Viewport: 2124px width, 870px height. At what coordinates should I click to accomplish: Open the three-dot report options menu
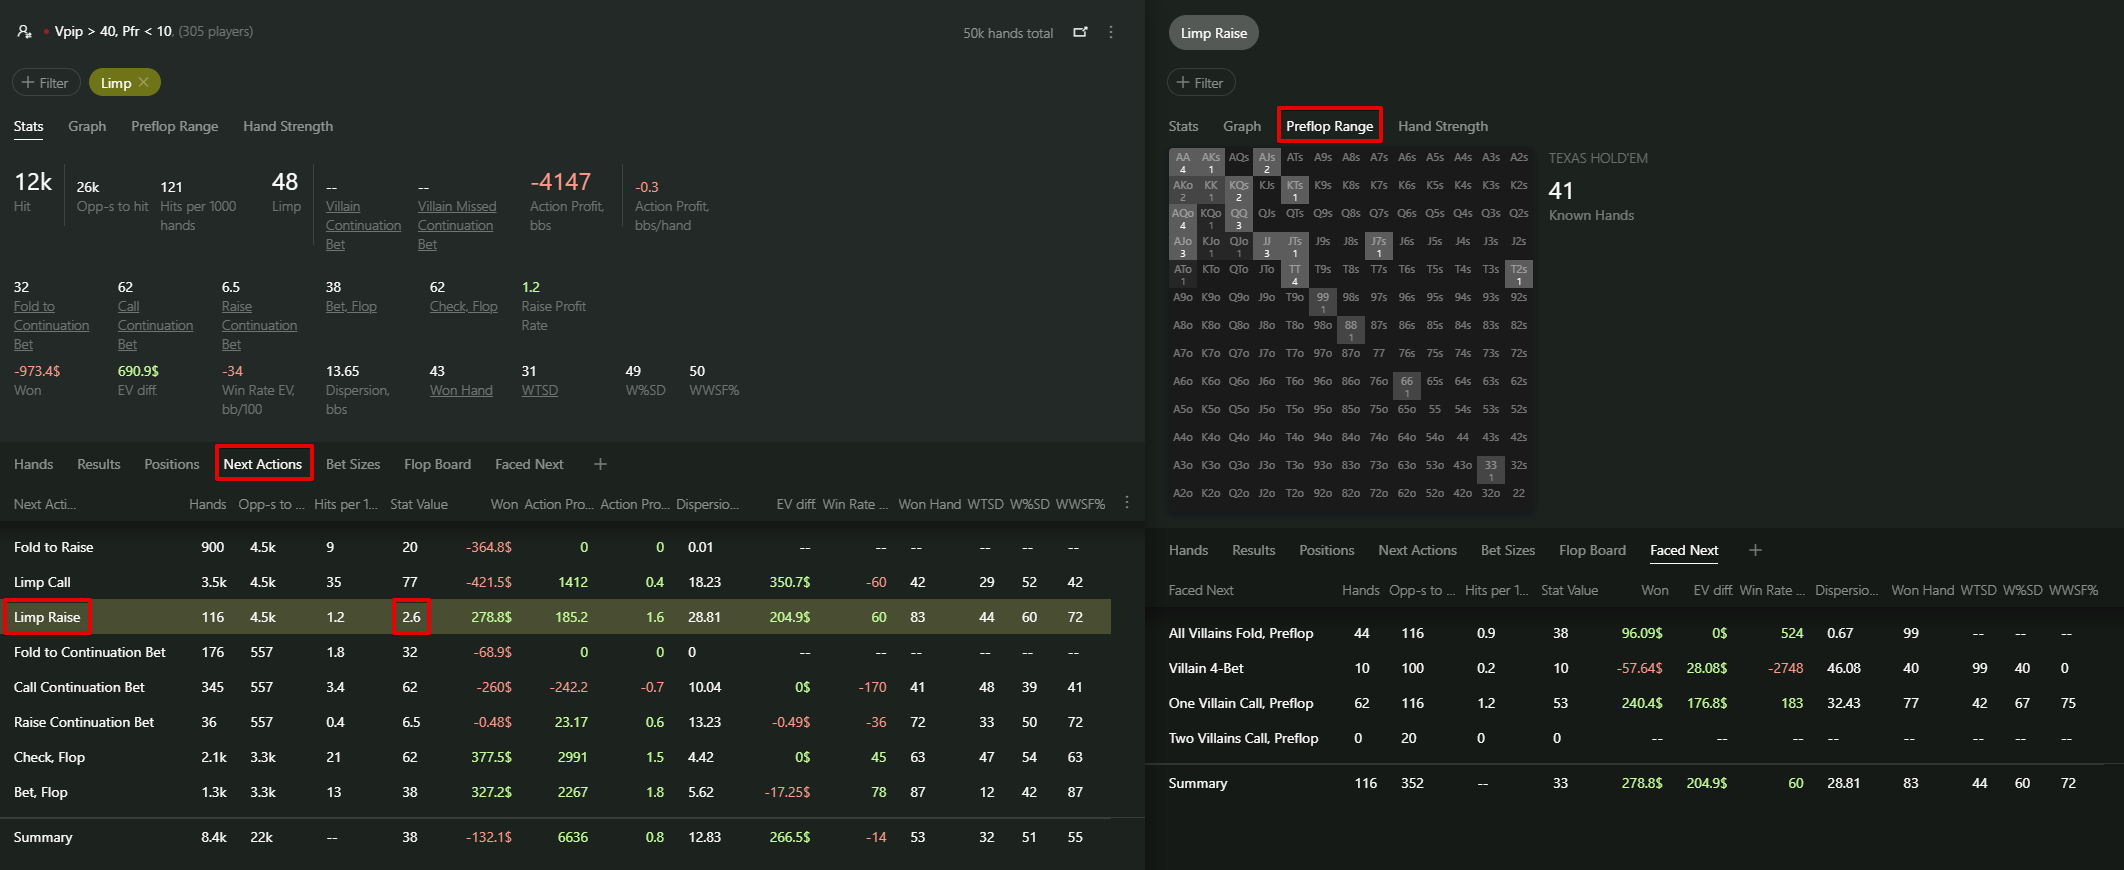[1111, 32]
